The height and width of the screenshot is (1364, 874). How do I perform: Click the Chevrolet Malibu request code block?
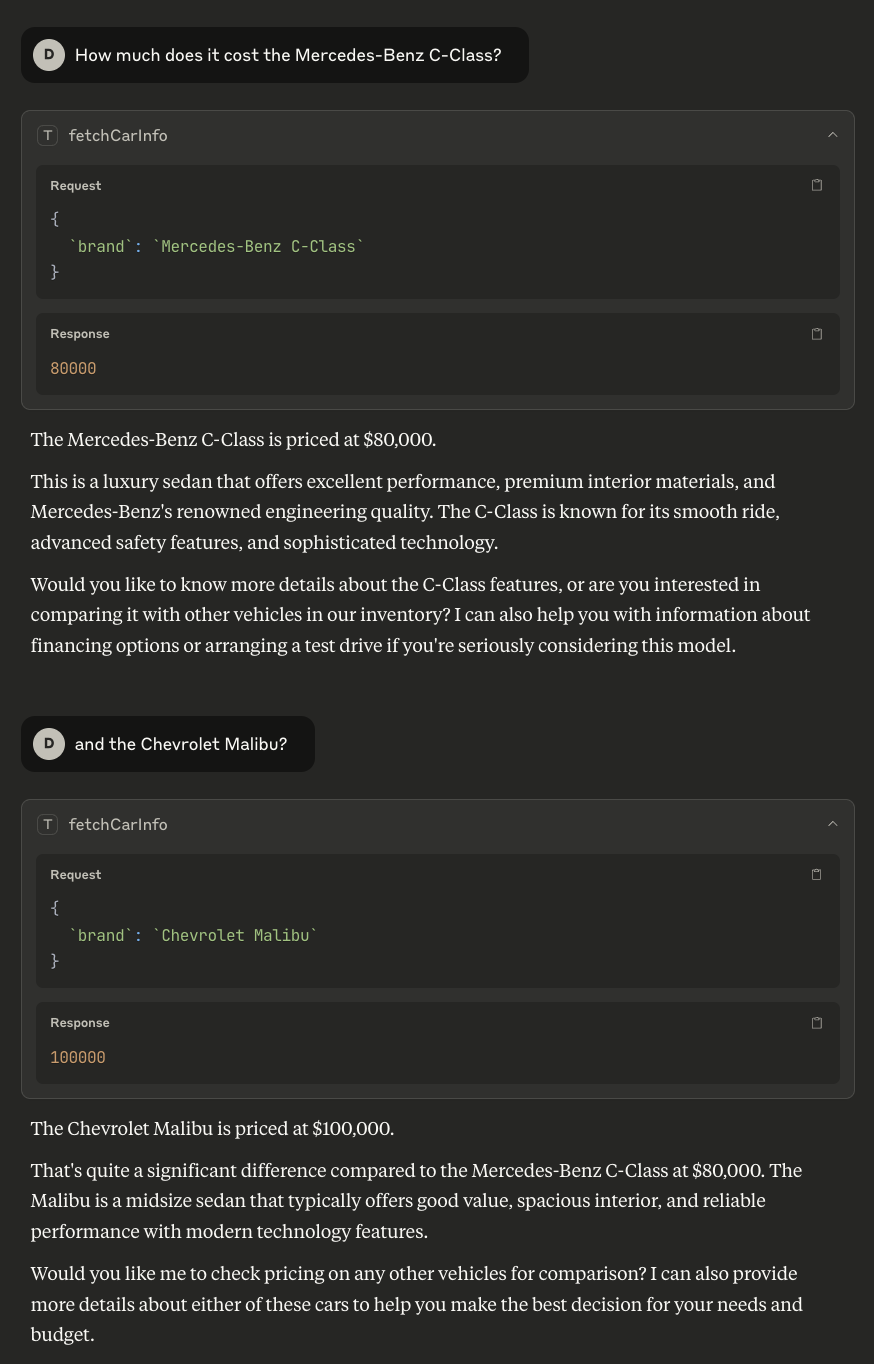[438, 921]
